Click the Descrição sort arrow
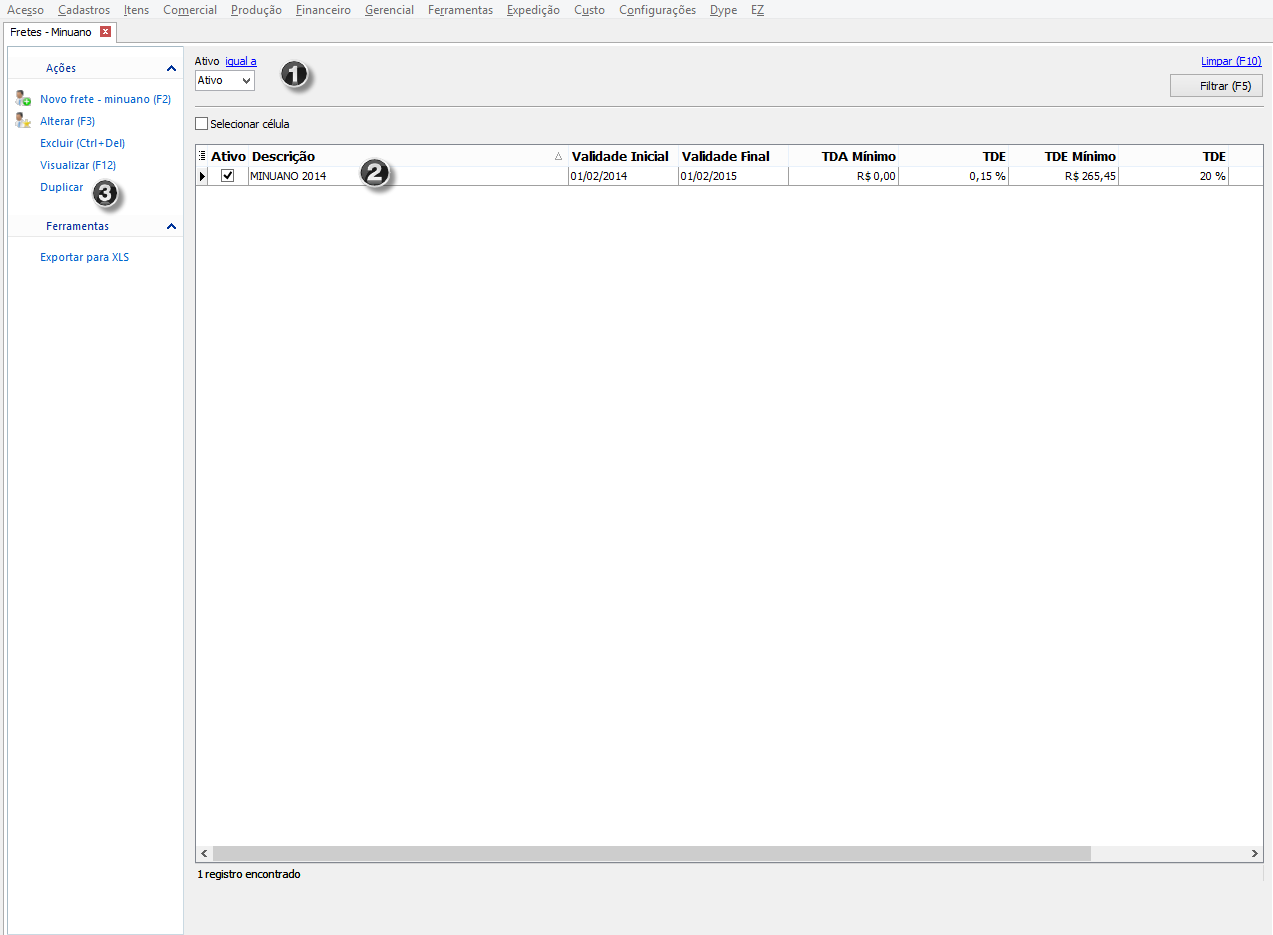1273x935 pixels. 558,157
